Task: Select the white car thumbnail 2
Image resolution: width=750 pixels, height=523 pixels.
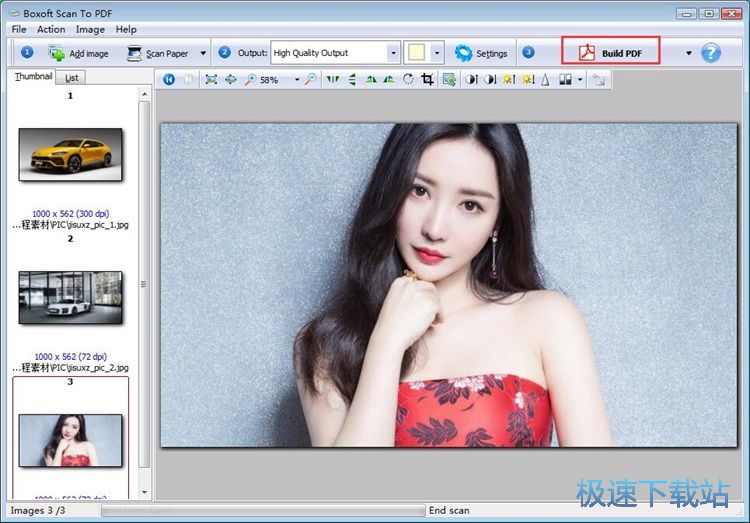Action: [x=70, y=297]
